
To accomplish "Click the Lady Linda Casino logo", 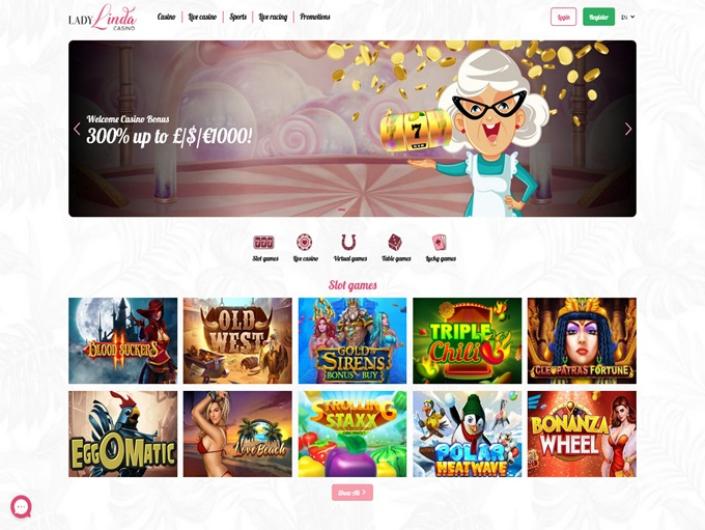I will pyautogui.click(x=103, y=17).
